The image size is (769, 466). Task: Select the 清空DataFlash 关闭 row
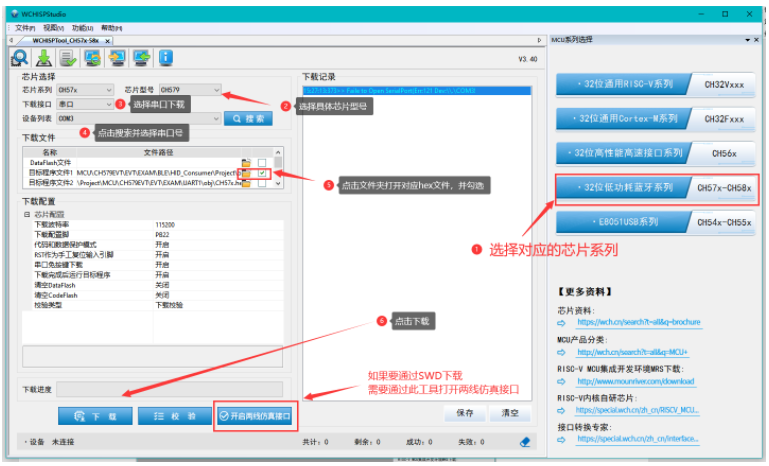[158, 285]
